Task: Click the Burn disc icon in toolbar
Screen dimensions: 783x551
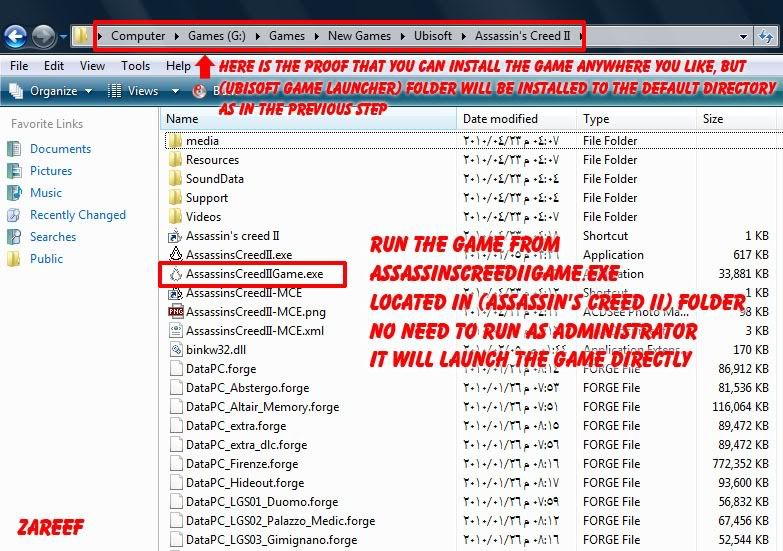Action: point(199,91)
